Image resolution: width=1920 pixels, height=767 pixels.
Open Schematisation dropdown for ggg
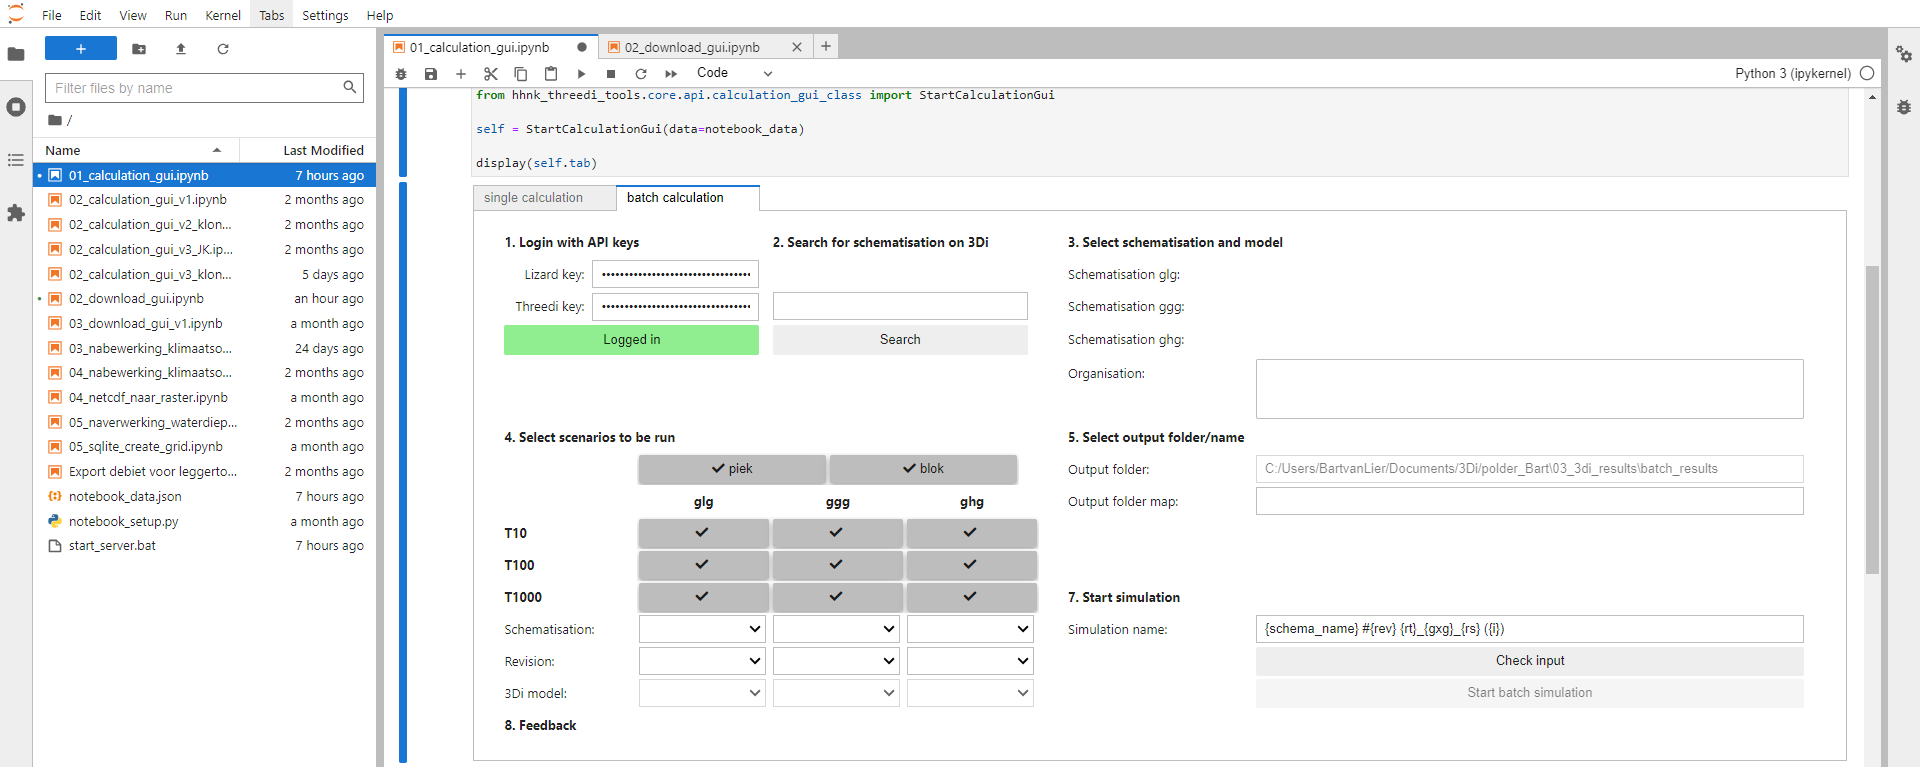coord(836,629)
